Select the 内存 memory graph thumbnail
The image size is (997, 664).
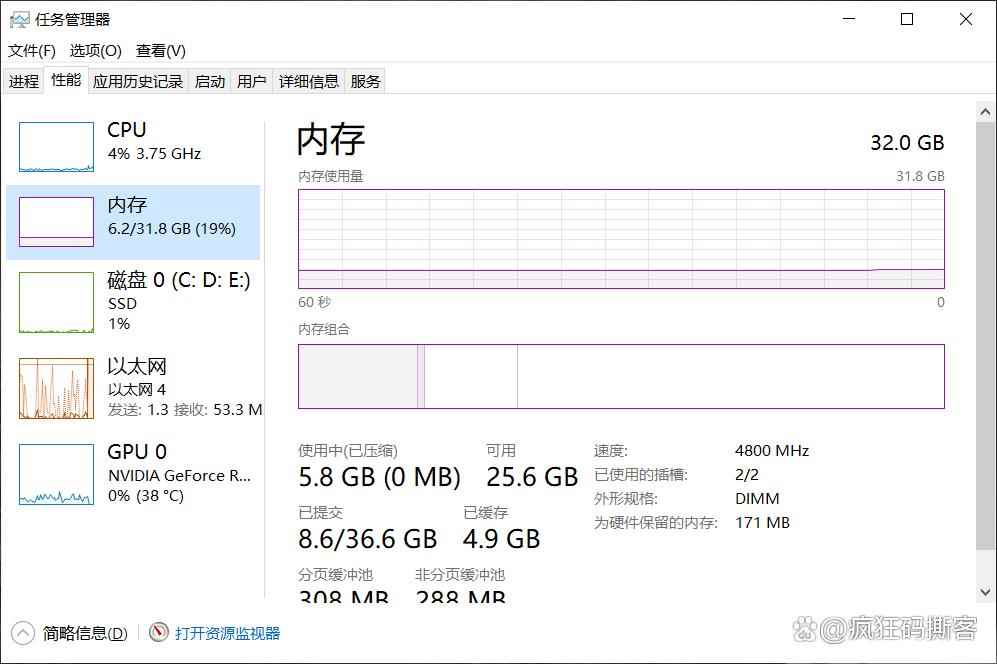click(x=56, y=222)
